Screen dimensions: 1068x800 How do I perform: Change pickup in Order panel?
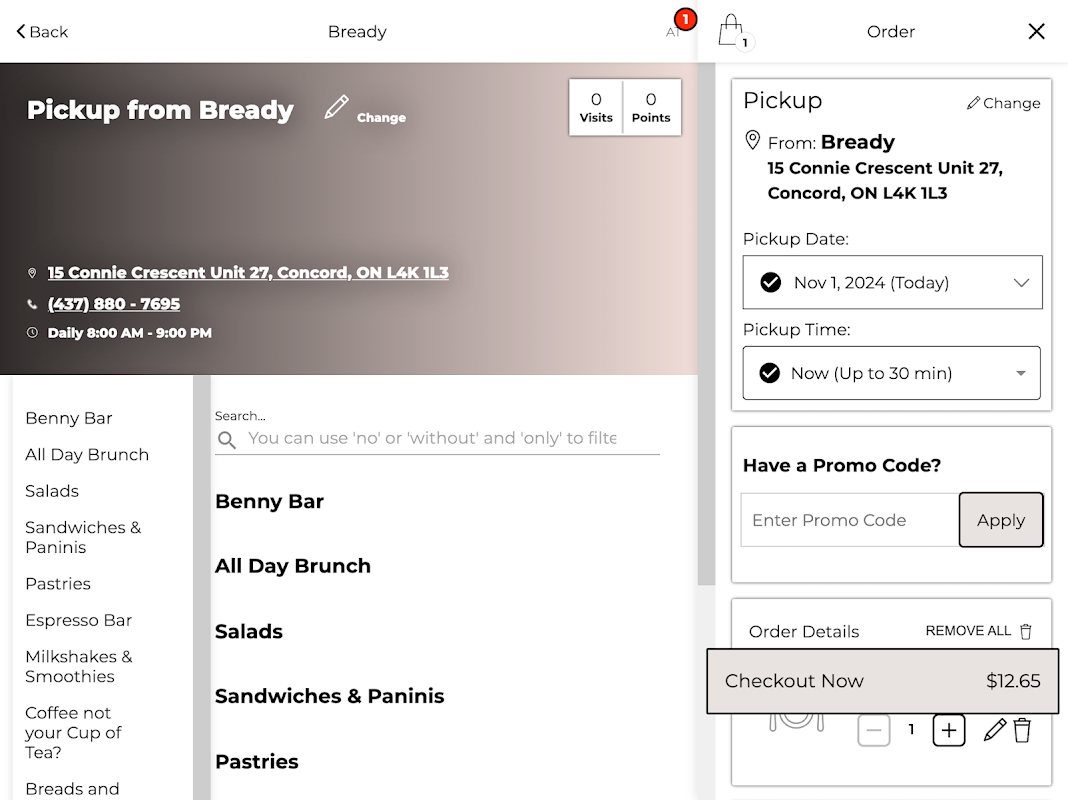click(x=1003, y=103)
